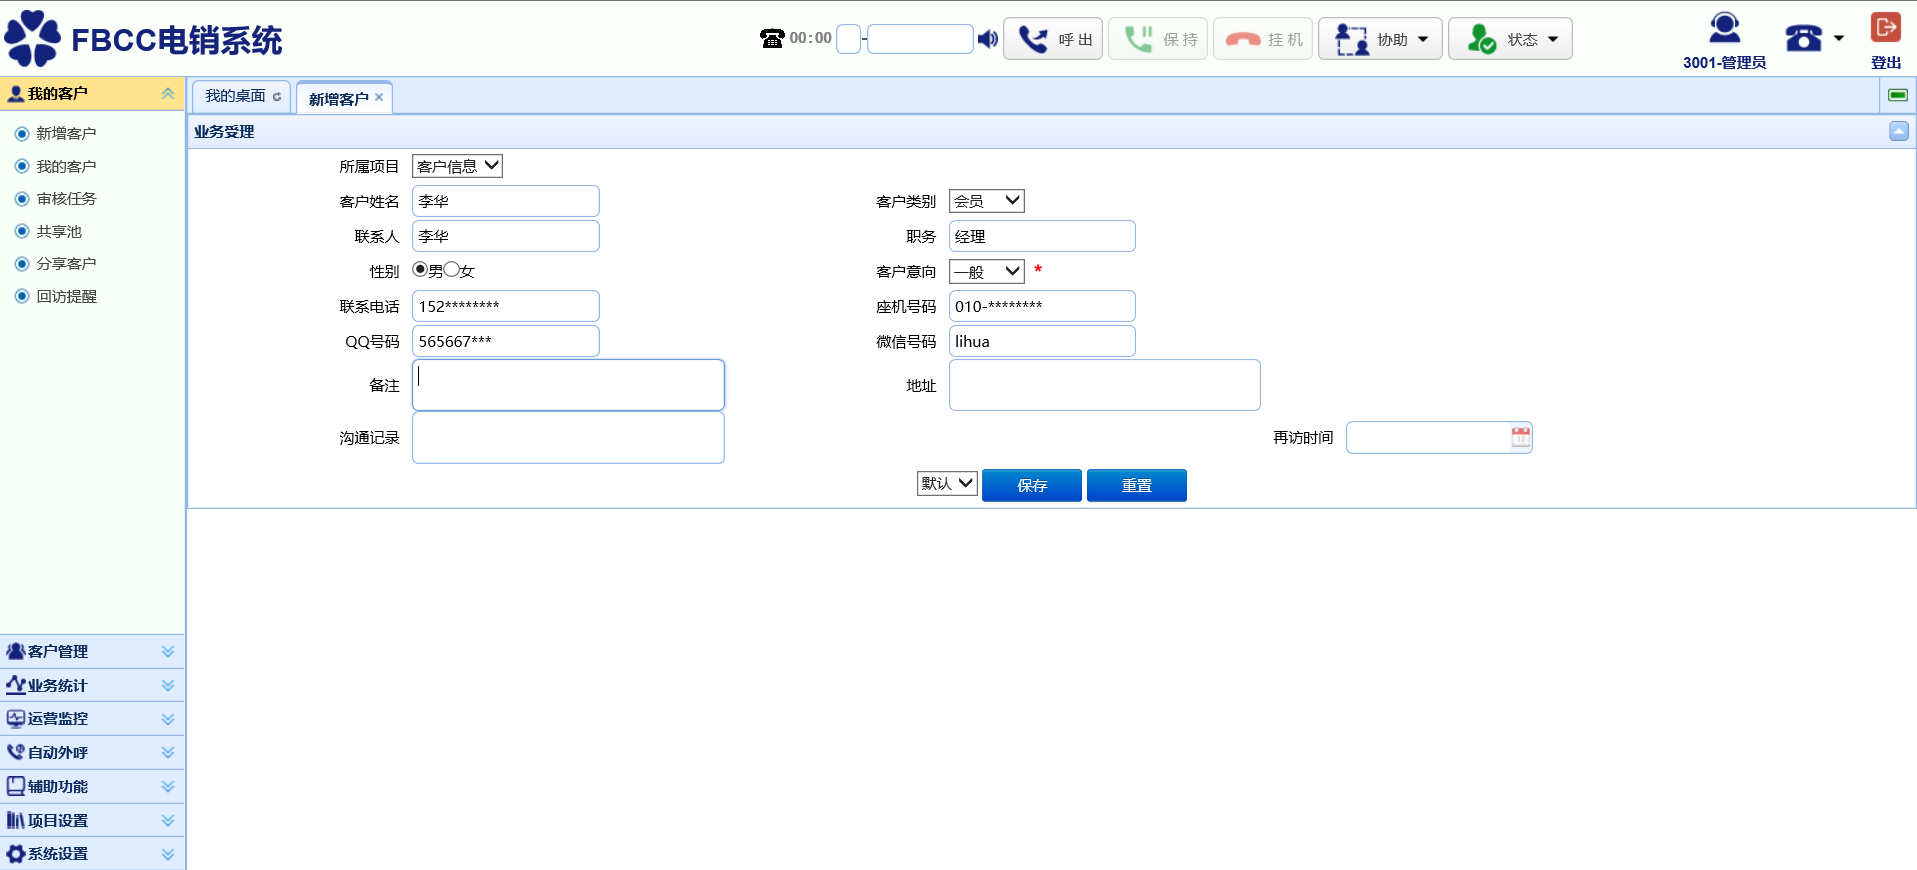Click the 呼出 call-out button
The height and width of the screenshot is (870, 1917).
[1053, 39]
